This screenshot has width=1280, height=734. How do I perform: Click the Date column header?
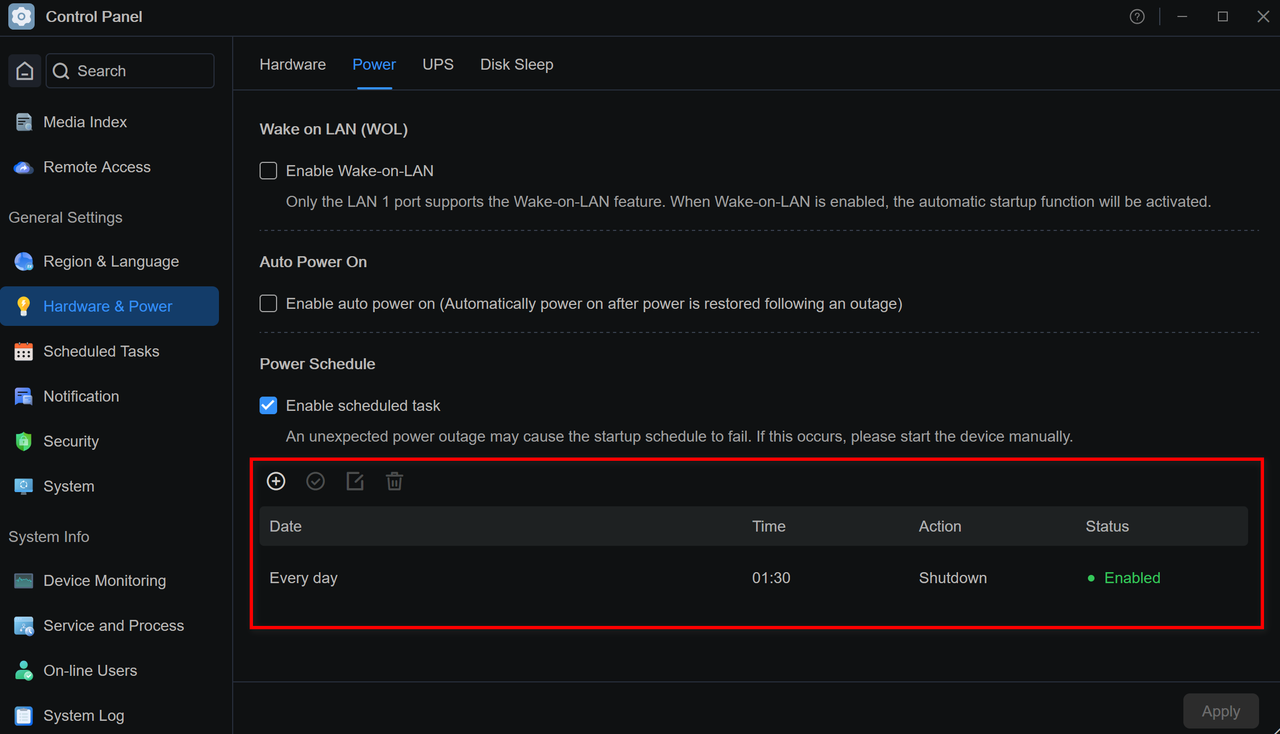pos(285,527)
